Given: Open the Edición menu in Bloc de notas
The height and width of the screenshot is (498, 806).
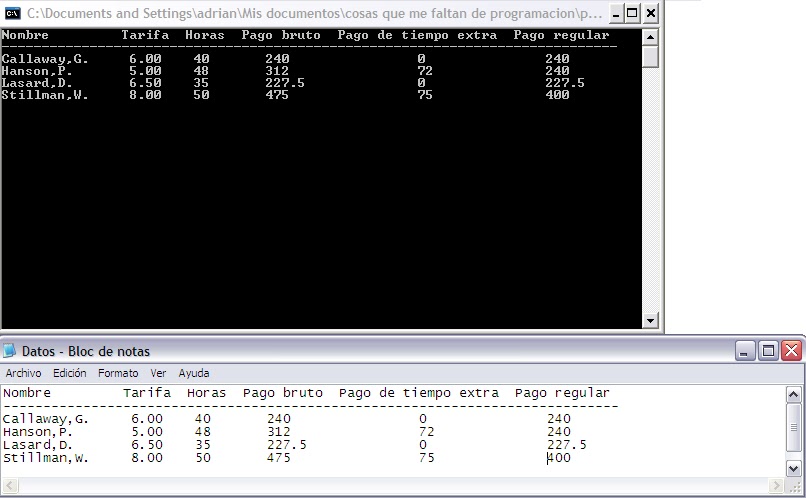Looking at the screenshot, I should coord(69,373).
